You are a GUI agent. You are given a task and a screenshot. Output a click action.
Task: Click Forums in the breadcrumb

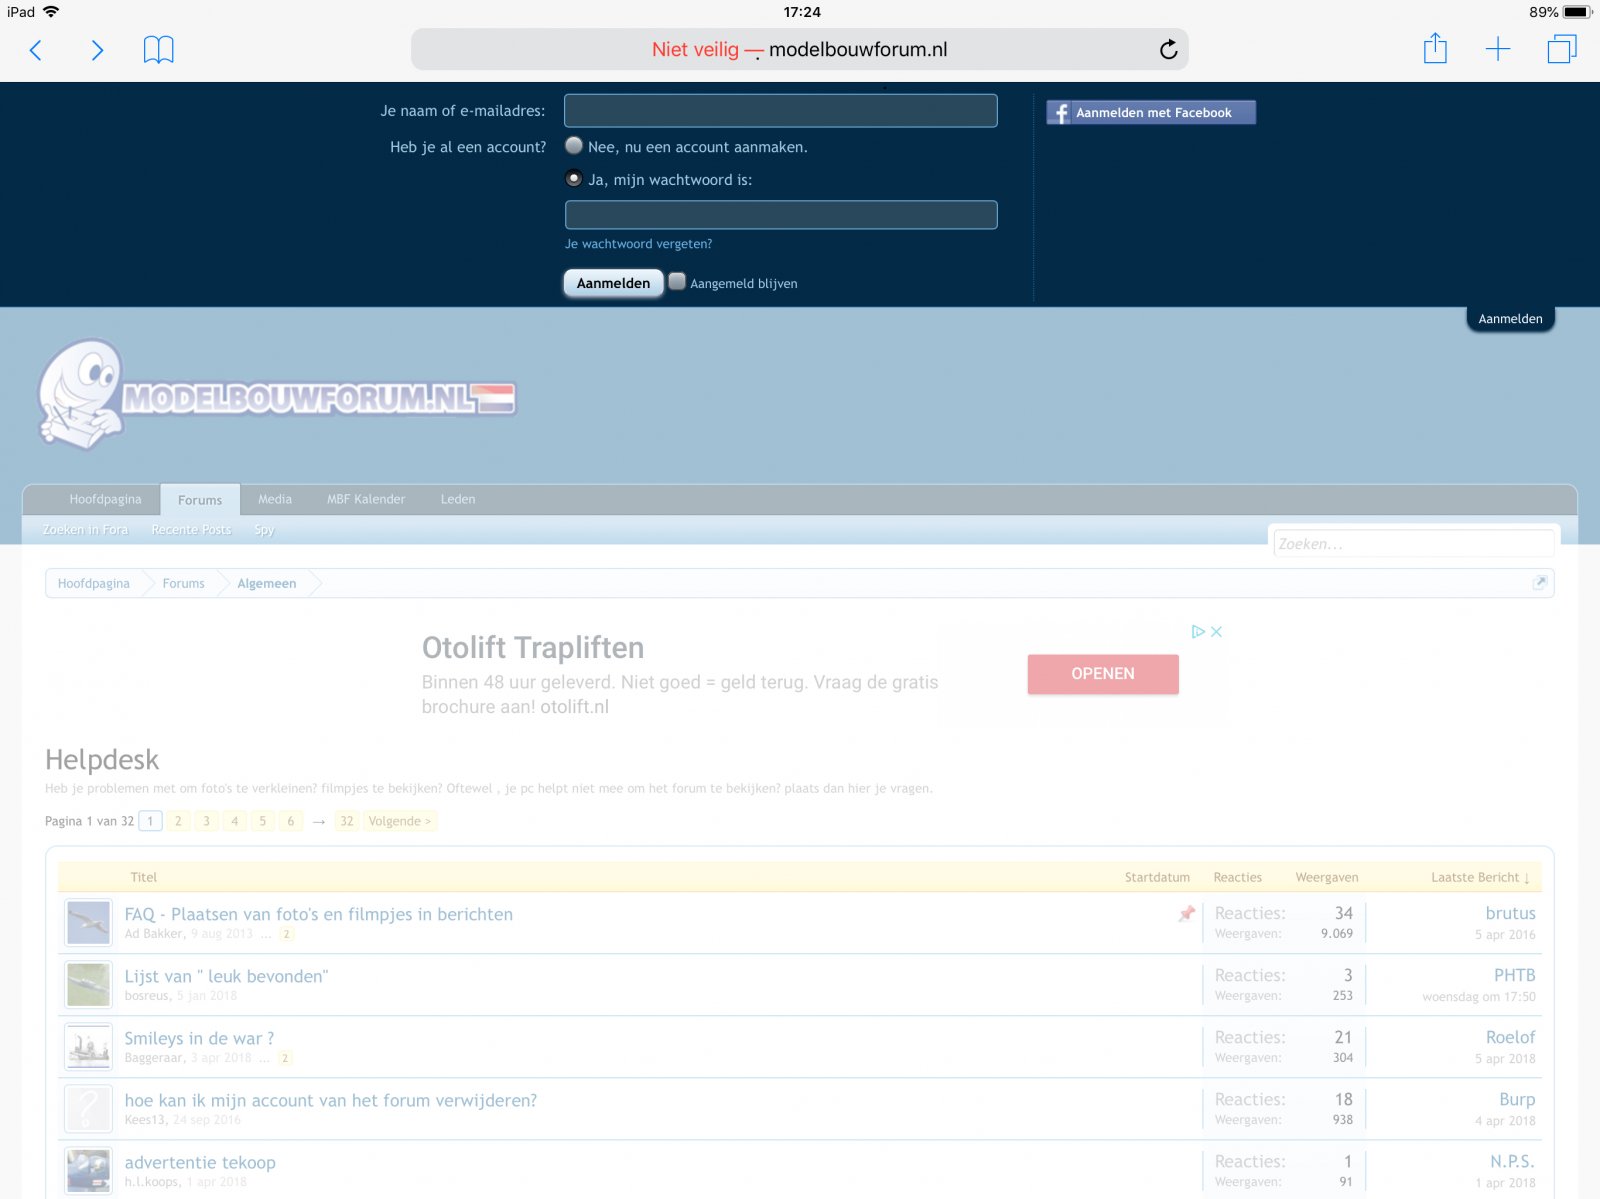pos(183,583)
